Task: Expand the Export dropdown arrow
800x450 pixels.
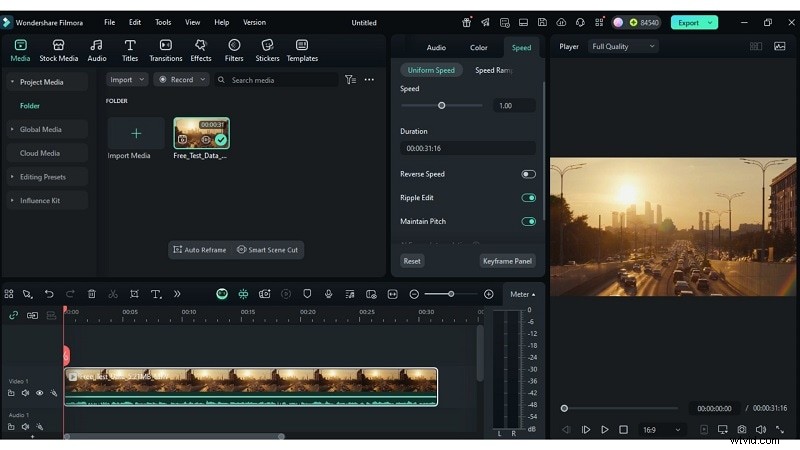Action: (x=710, y=22)
